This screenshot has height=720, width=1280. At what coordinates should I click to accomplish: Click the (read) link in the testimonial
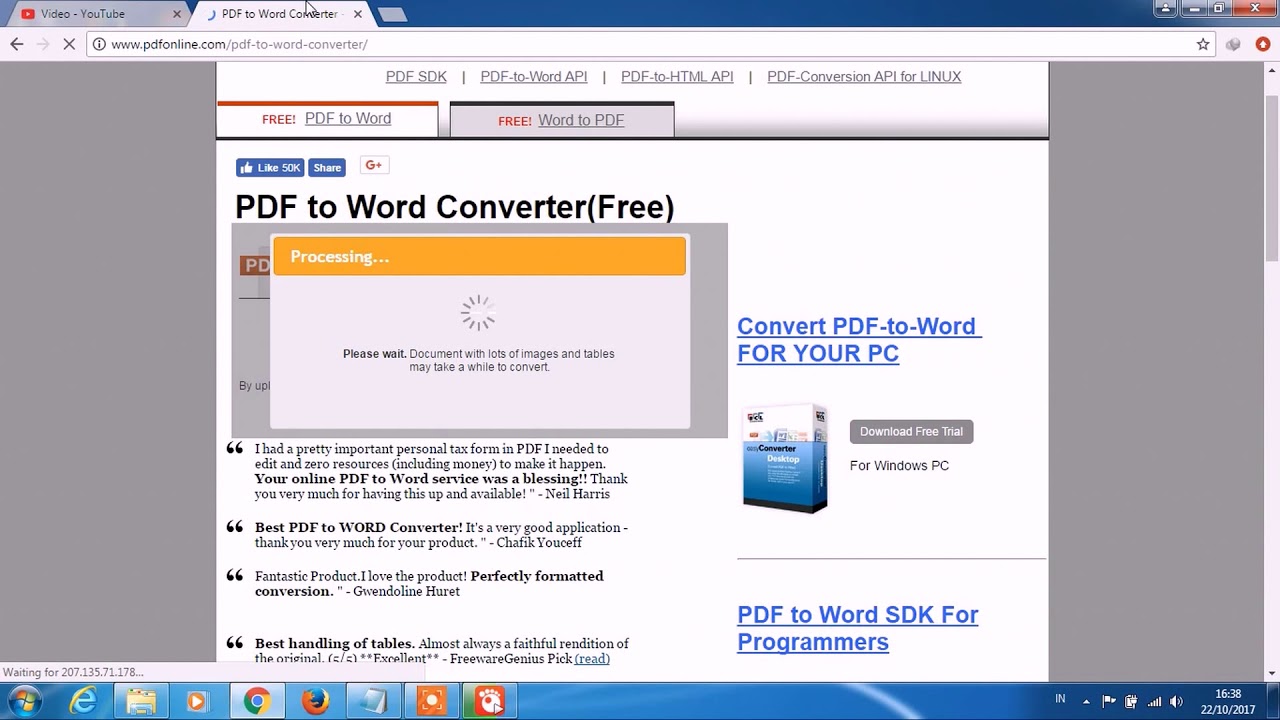click(592, 658)
